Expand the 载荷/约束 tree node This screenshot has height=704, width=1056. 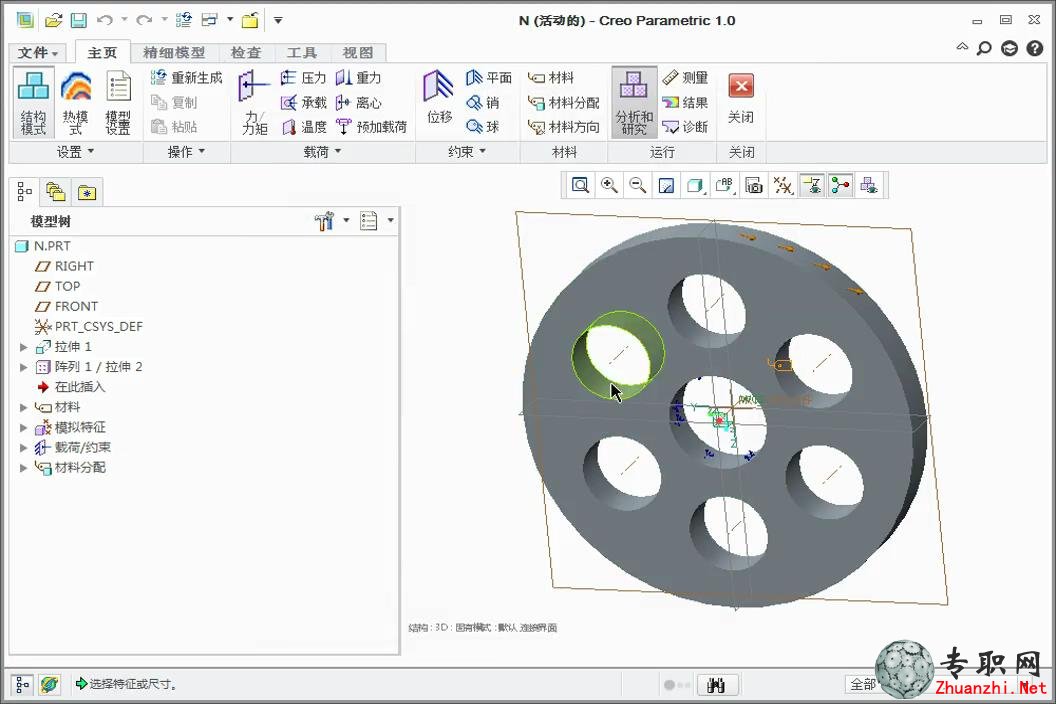pyautogui.click(x=24, y=448)
